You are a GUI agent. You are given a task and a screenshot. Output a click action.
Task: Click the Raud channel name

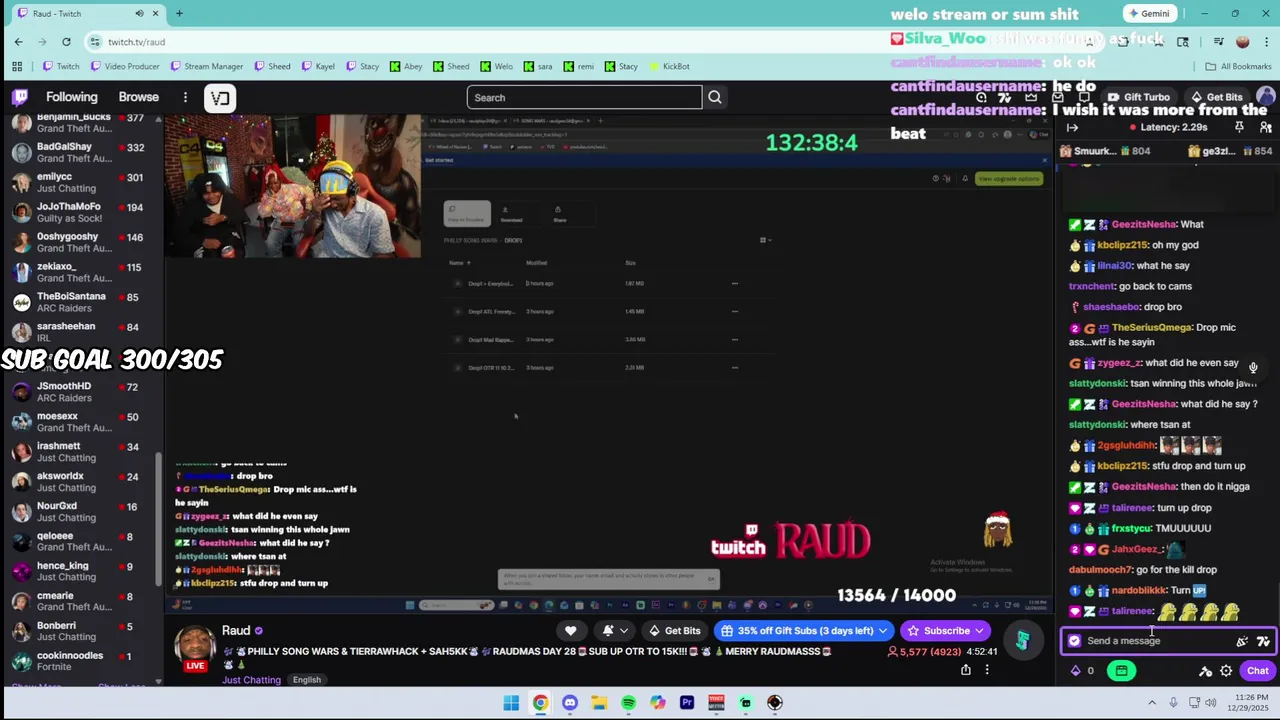click(236, 630)
